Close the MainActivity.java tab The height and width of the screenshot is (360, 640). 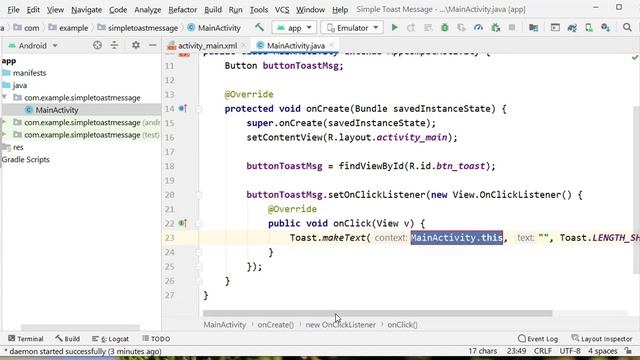(332, 45)
